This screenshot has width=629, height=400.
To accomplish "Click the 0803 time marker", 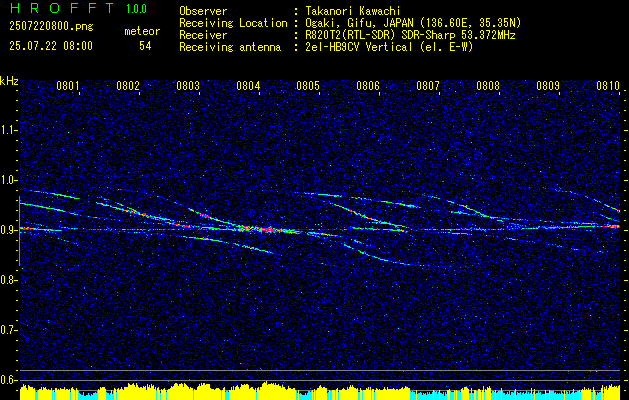I will (x=188, y=86).
